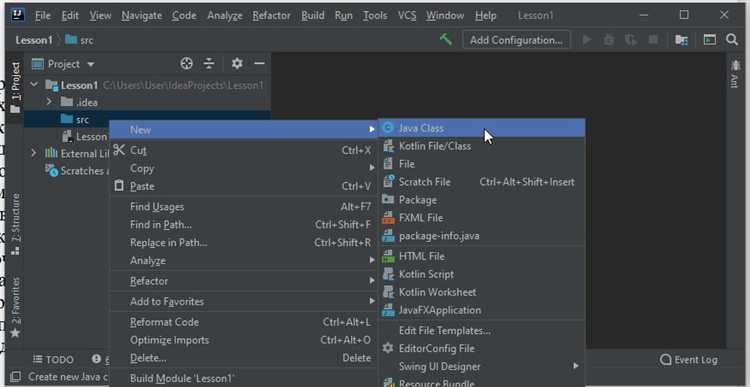Click the locate-in-tree target icon

coord(186,64)
